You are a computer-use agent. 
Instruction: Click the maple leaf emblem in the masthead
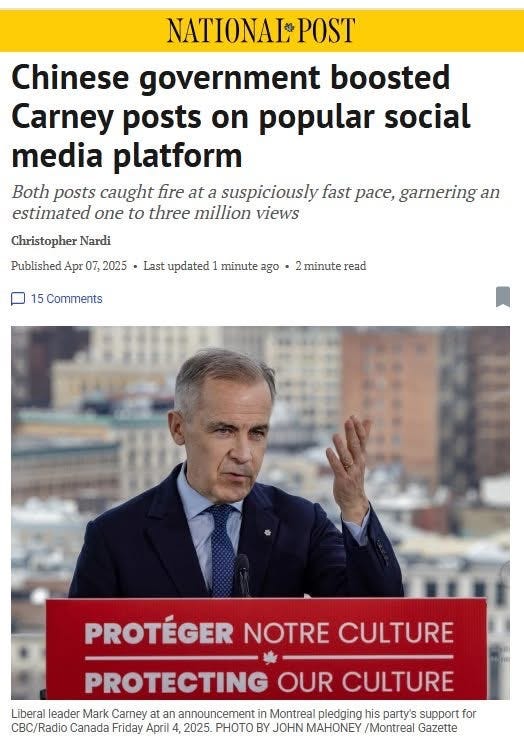(x=289, y=28)
